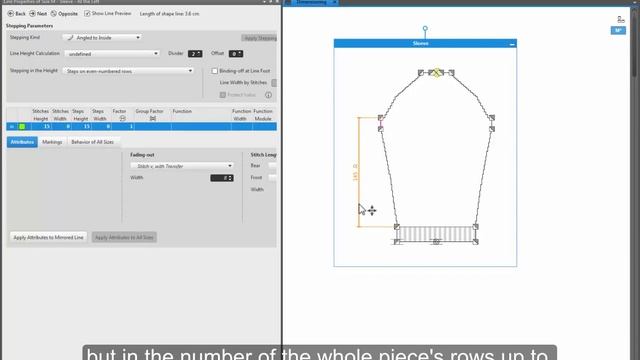
Task: Jump to the Opposite line
Action: pos(64,13)
